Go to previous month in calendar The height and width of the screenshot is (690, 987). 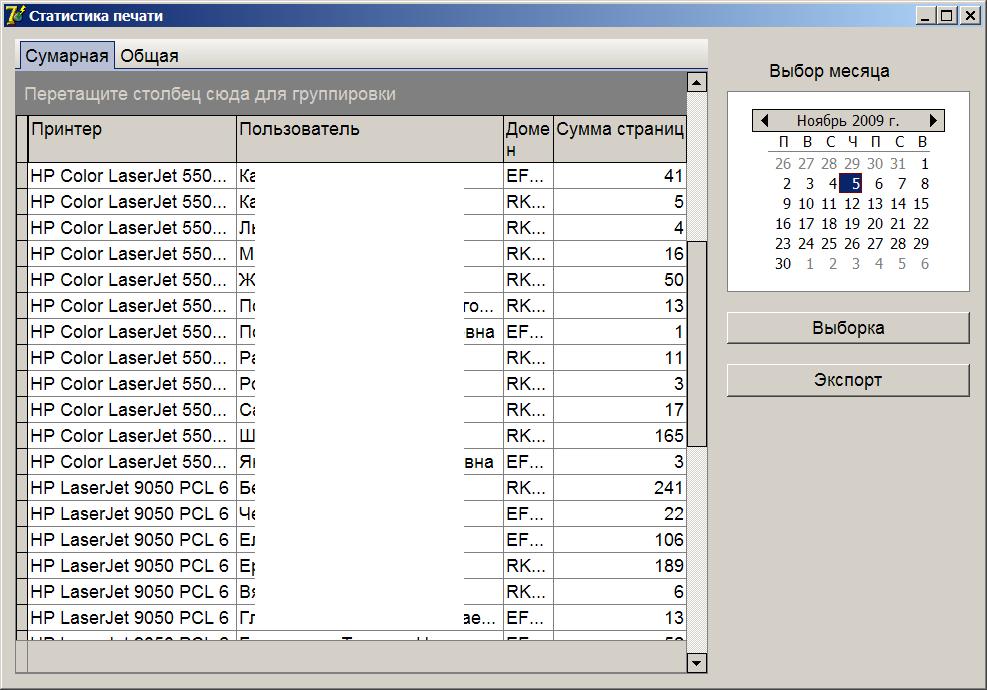pyautogui.click(x=765, y=121)
